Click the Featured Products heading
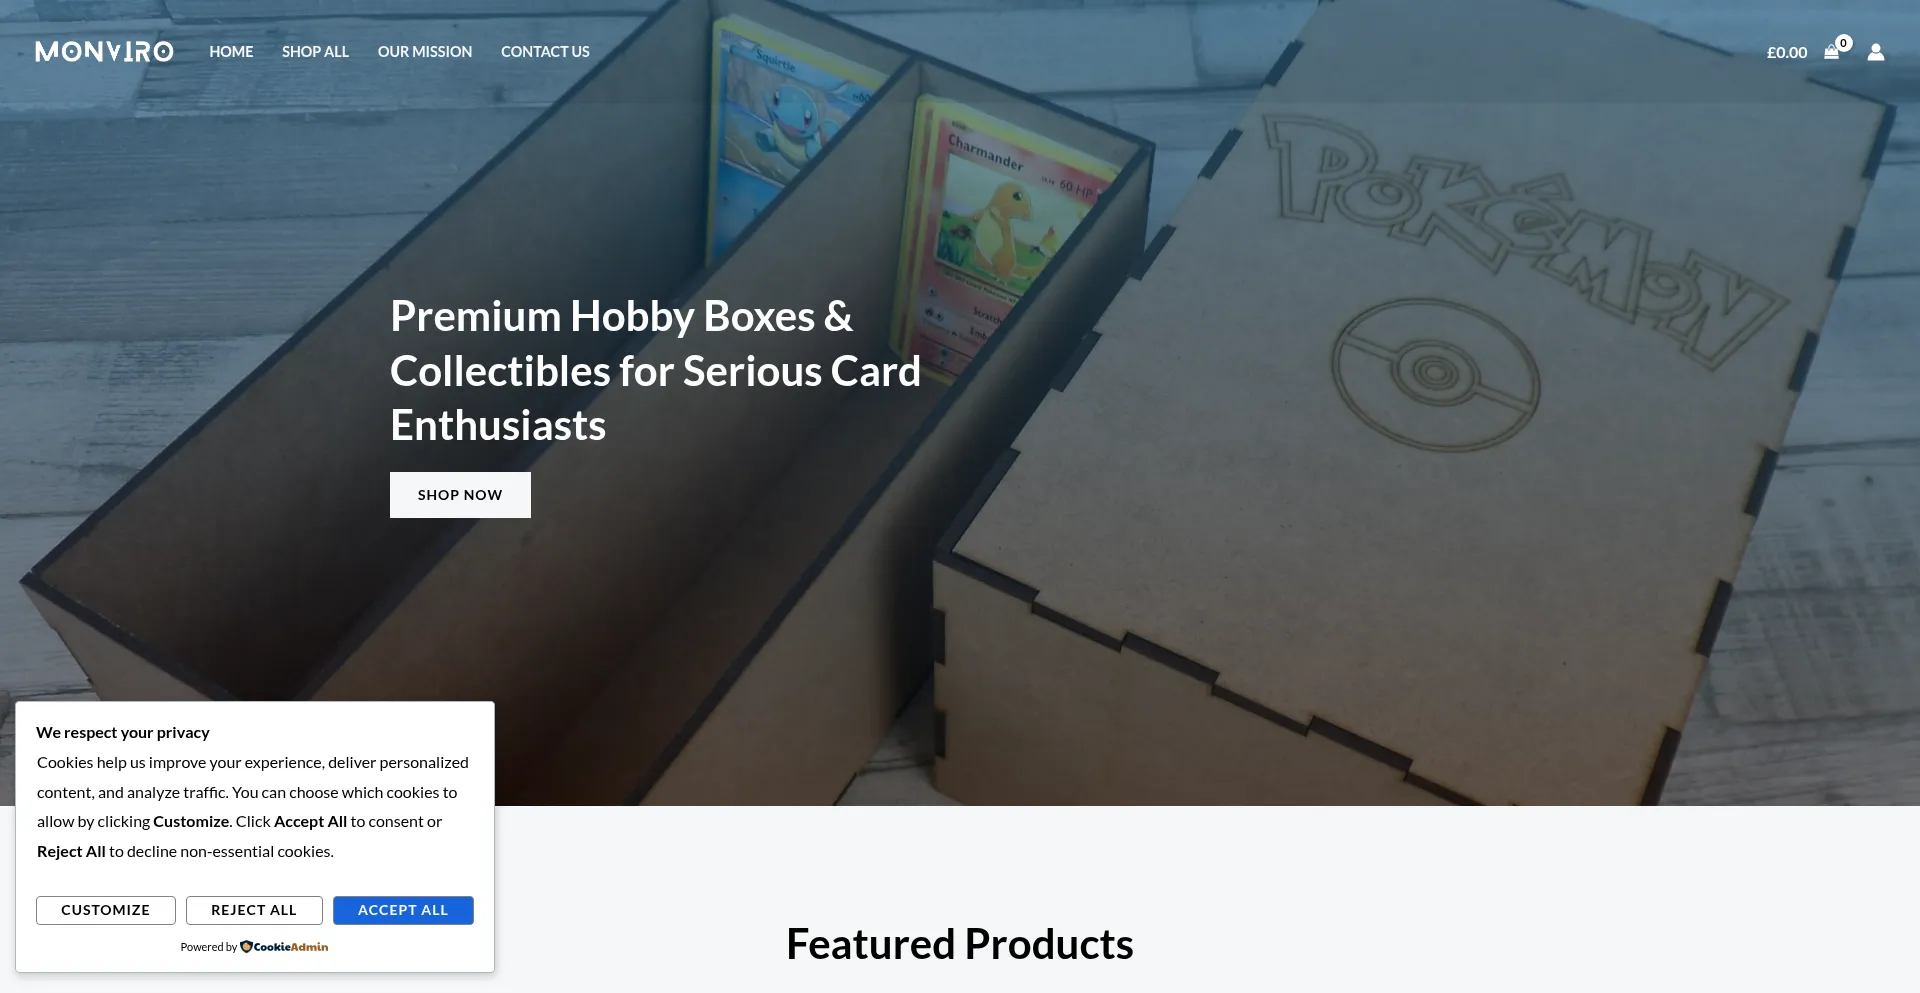1920x993 pixels. click(x=960, y=944)
